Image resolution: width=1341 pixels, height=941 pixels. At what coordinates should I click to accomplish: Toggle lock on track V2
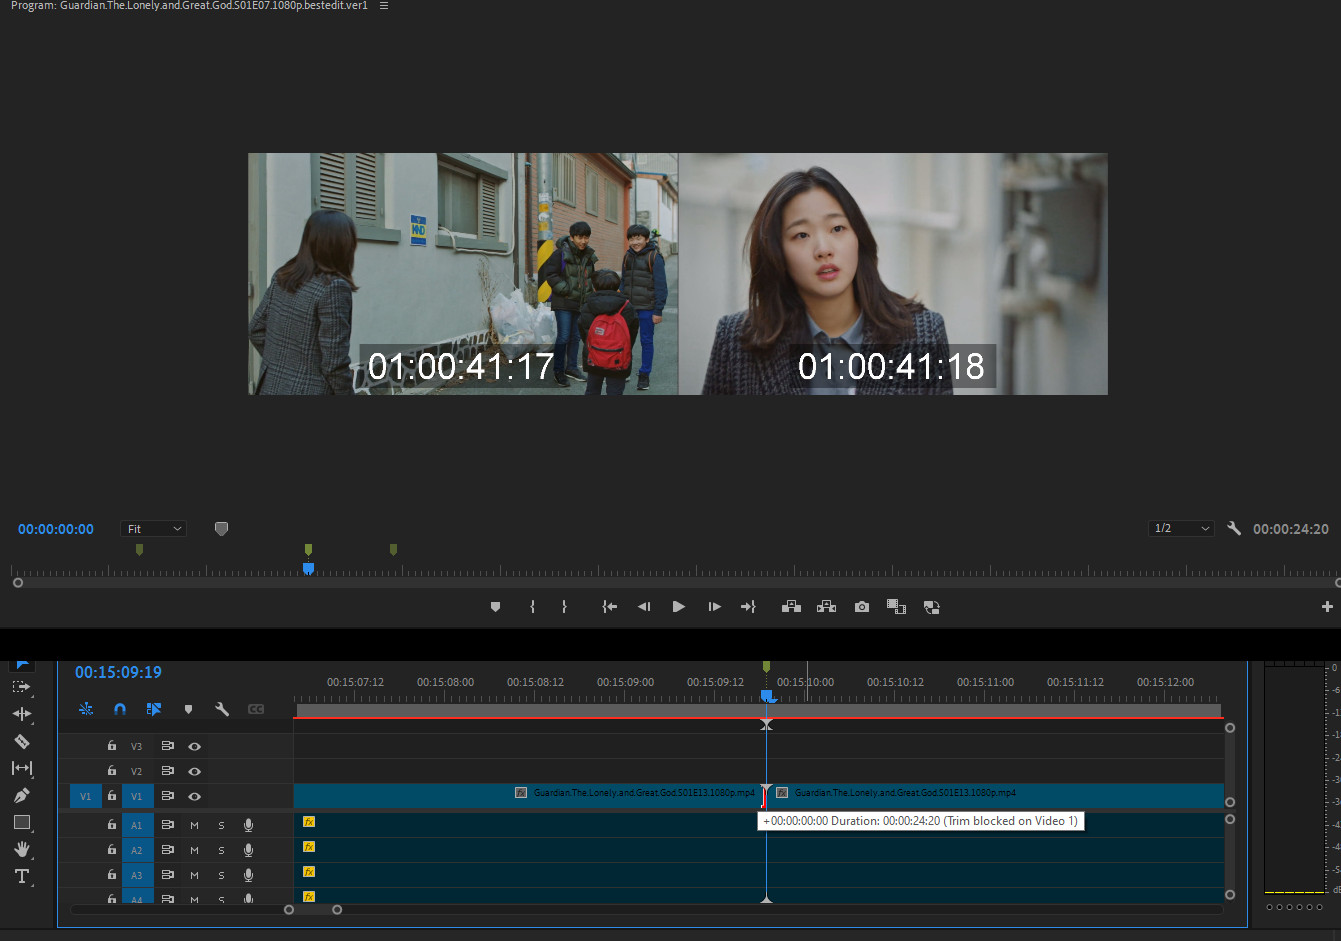(x=112, y=771)
